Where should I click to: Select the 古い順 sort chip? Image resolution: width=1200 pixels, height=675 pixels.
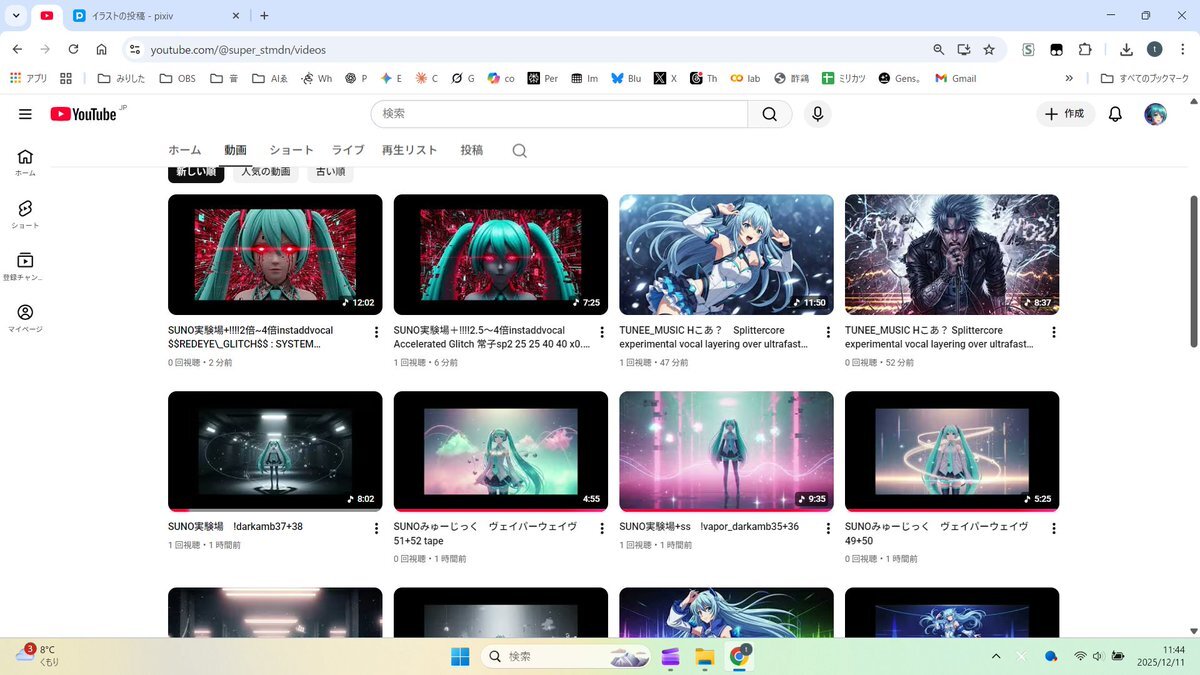tap(330, 172)
